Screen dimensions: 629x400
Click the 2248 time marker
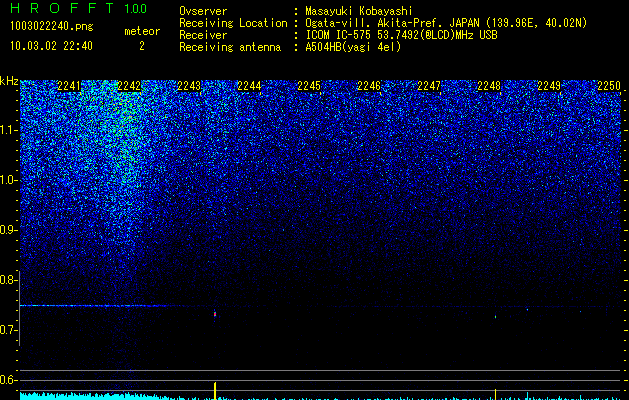click(489, 86)
